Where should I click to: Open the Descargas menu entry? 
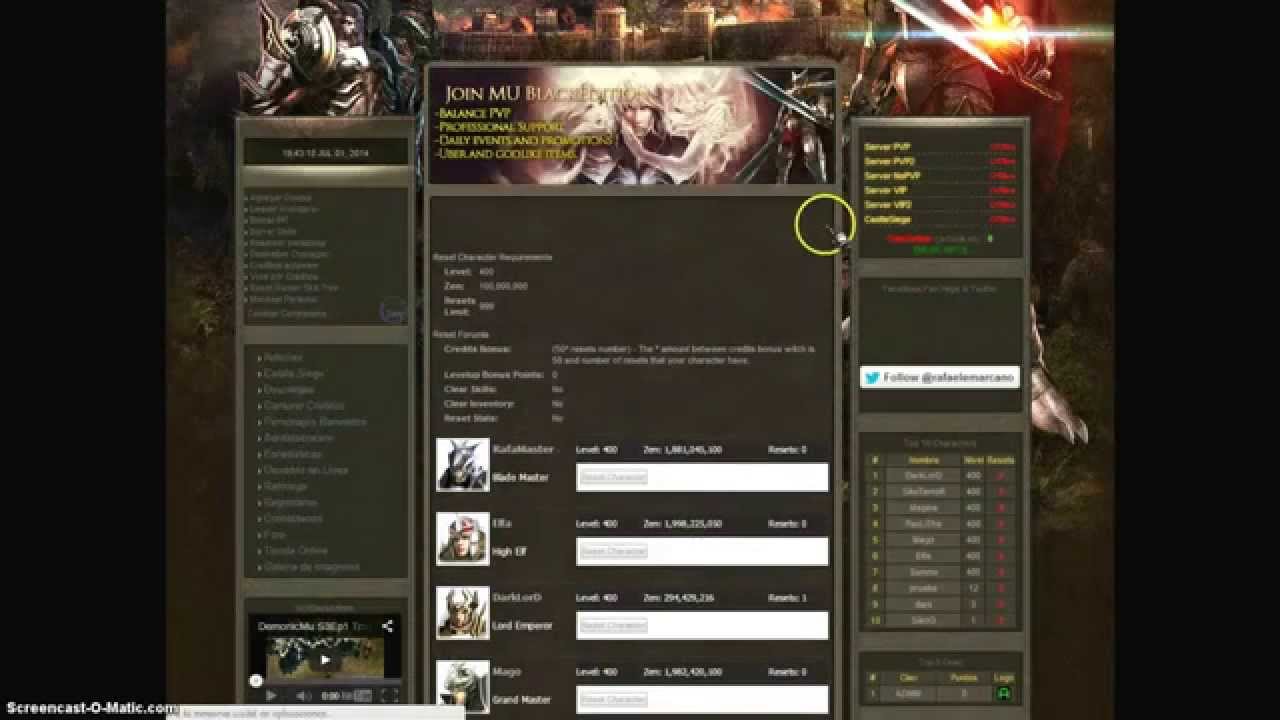(289, 389)
